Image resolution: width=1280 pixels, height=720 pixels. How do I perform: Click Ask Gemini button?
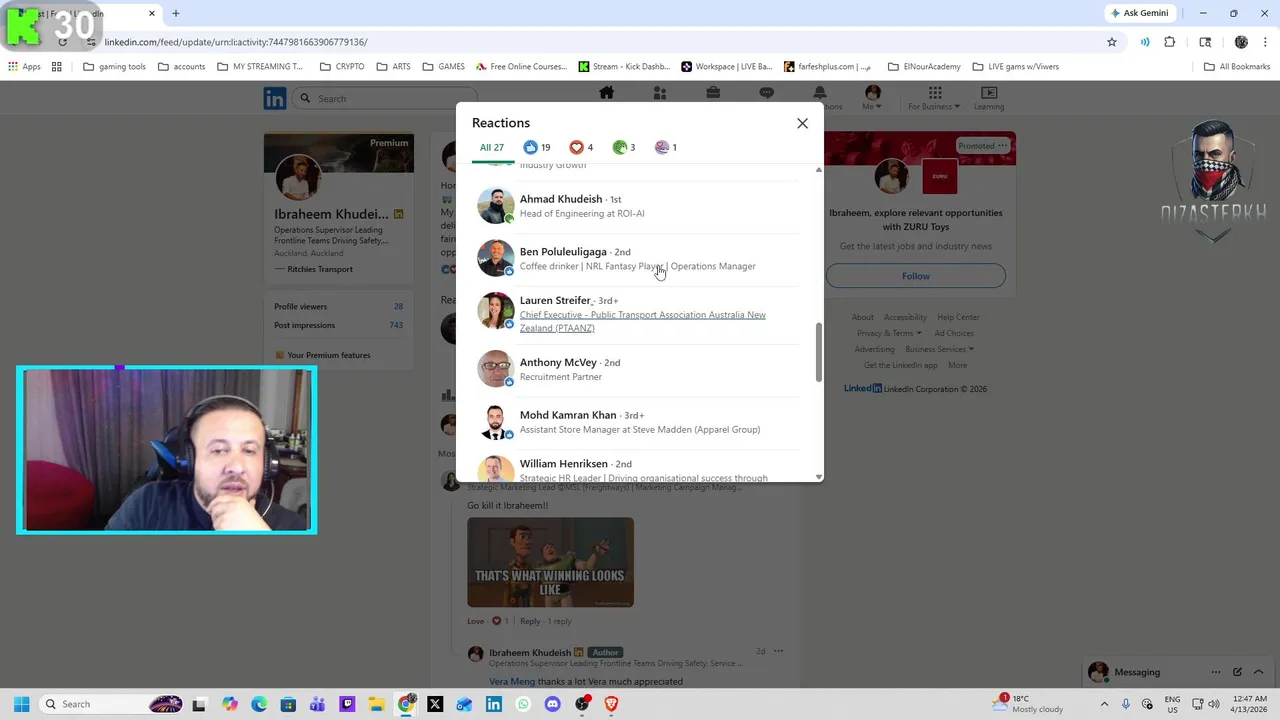point(1139,13)
